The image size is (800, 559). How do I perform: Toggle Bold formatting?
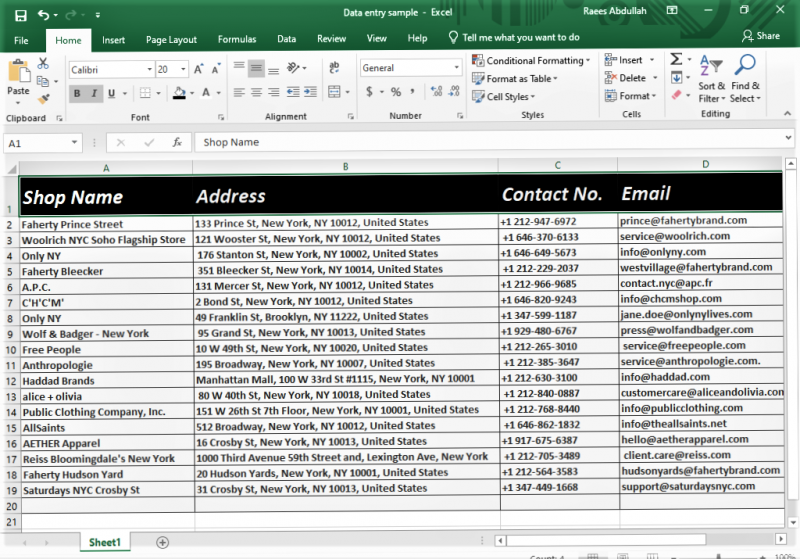[77, 93]
